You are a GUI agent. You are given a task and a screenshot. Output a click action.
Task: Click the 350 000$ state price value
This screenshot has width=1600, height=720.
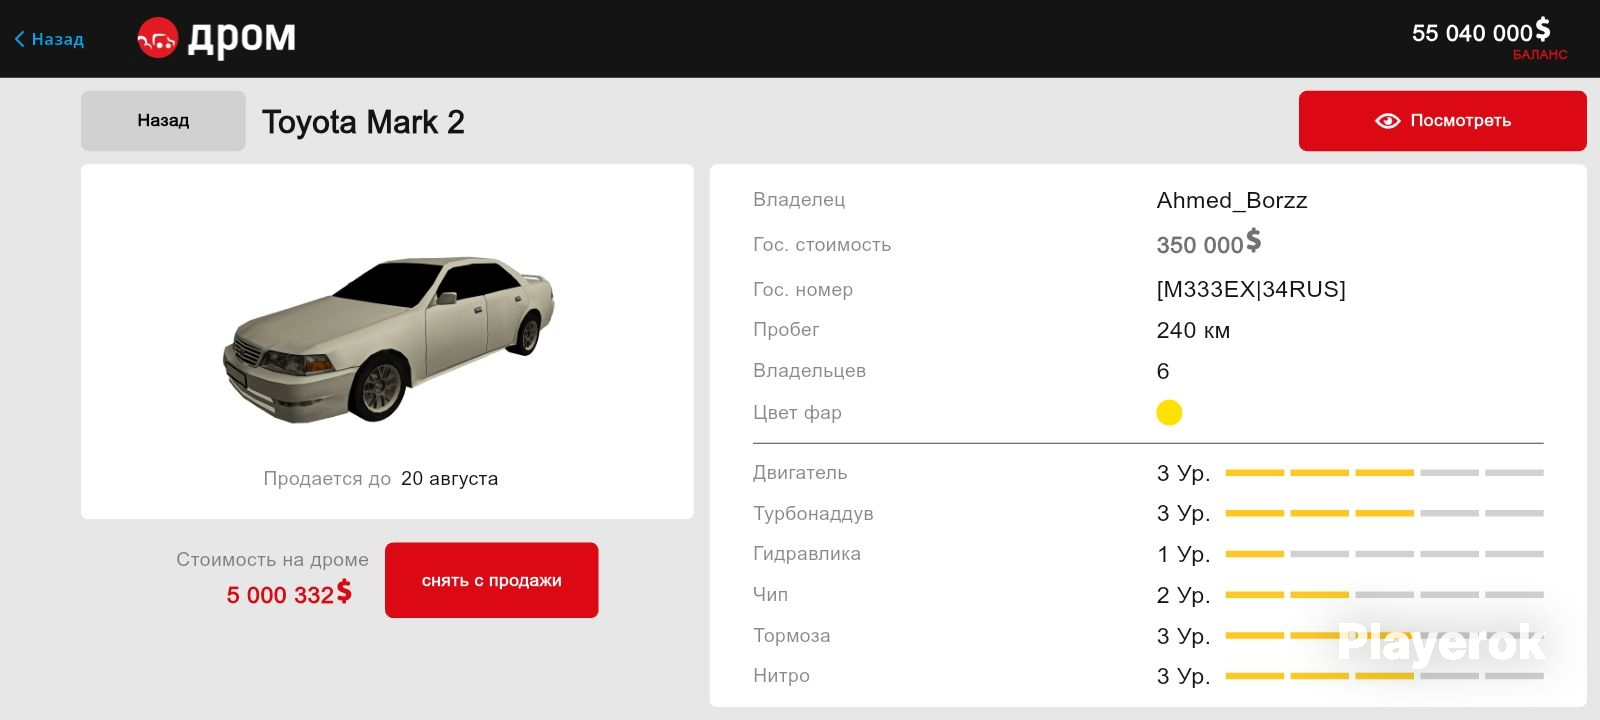point(1209,243)
